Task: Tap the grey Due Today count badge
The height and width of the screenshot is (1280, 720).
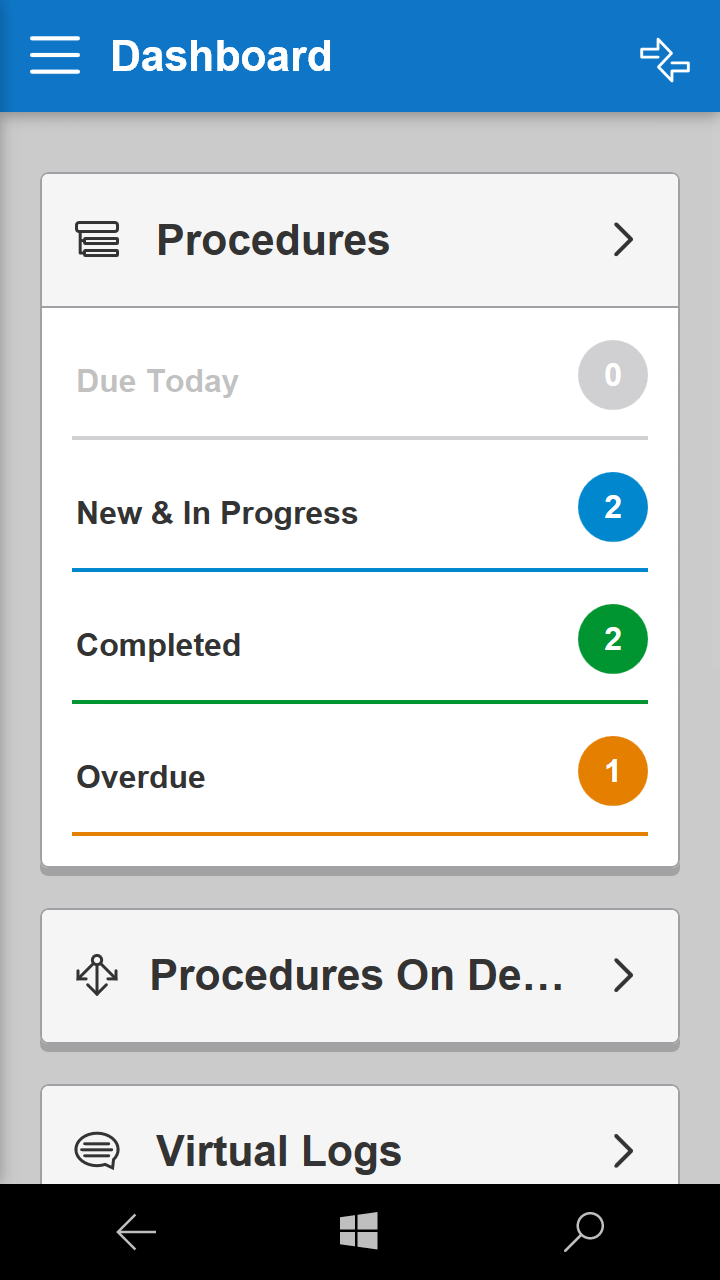Action: (613, 375)
